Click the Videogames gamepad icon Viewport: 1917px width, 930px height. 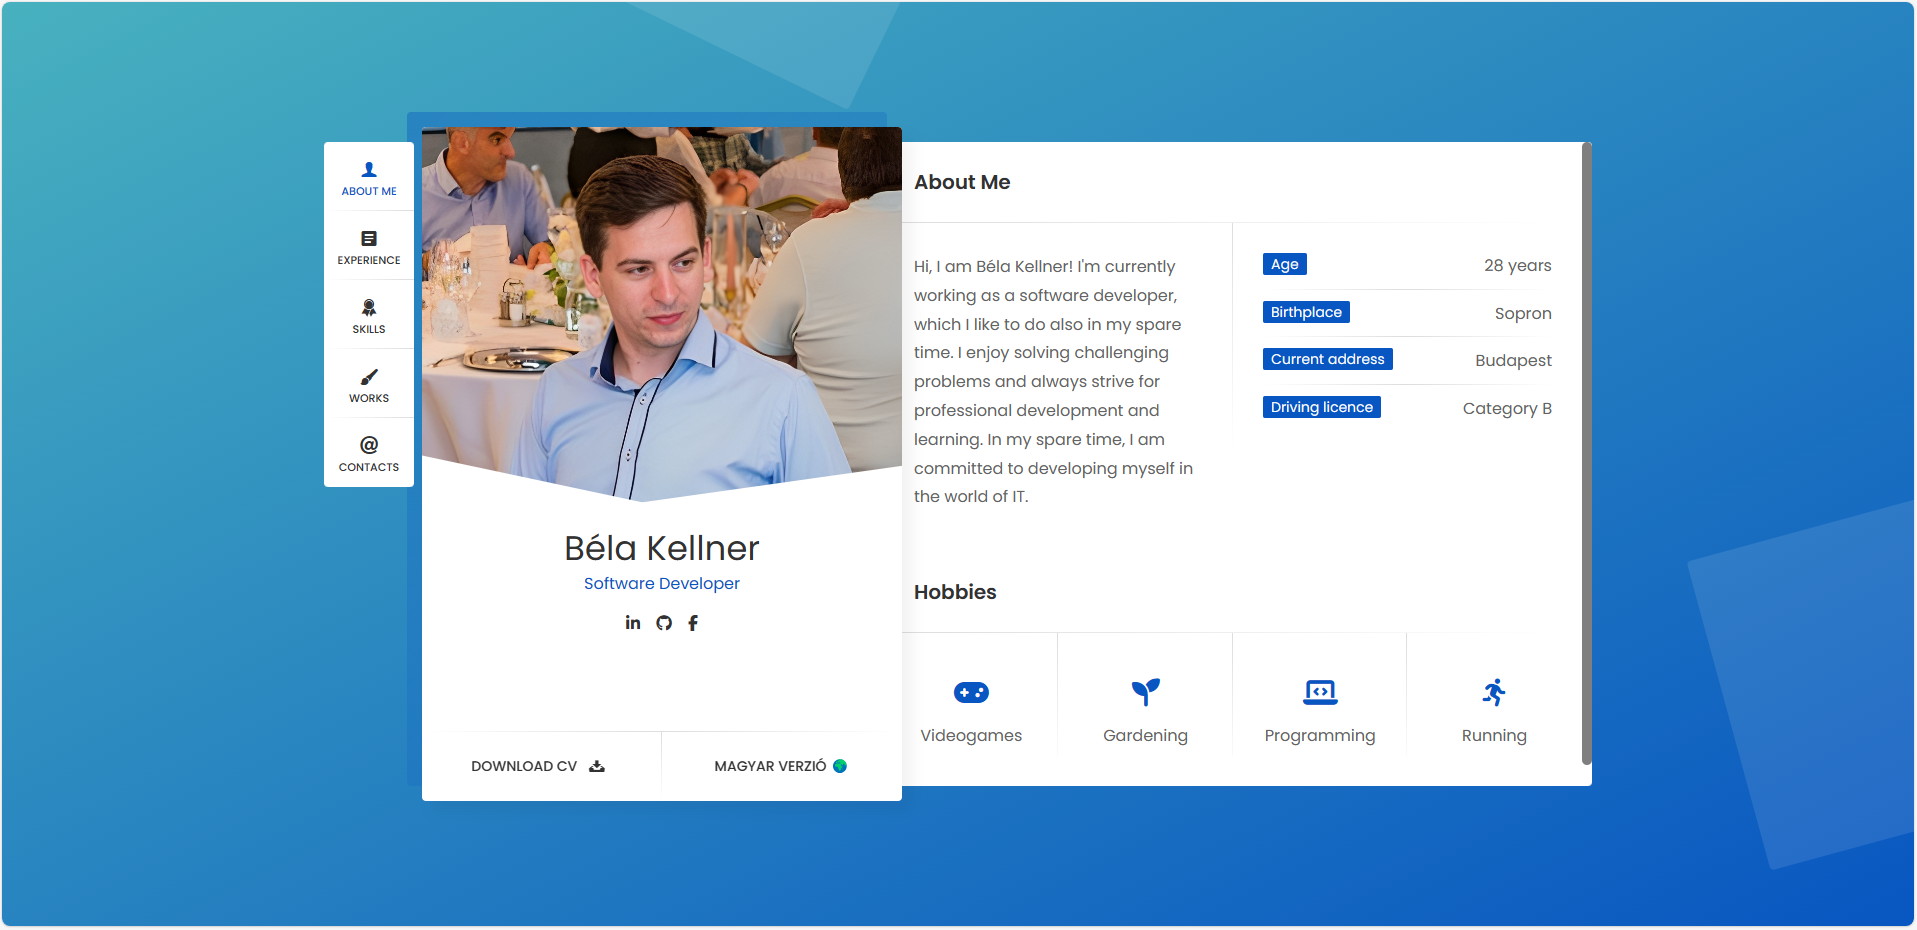[x=971, y=692]
